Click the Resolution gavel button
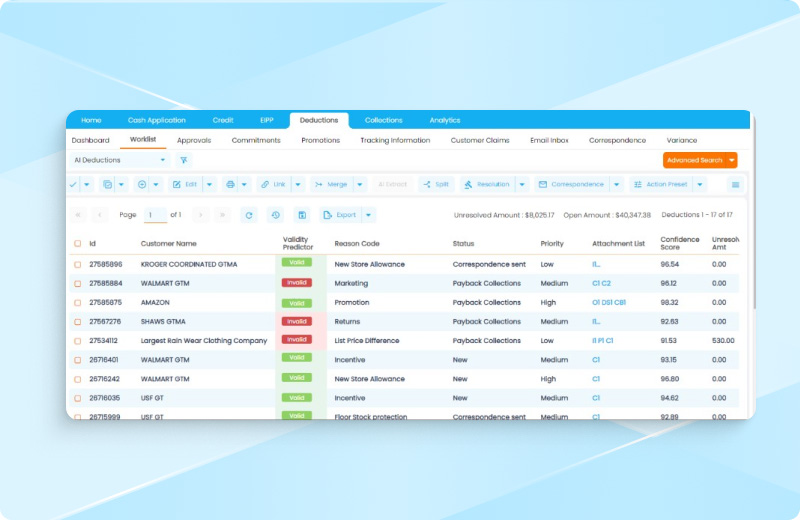 click(487, 185)
